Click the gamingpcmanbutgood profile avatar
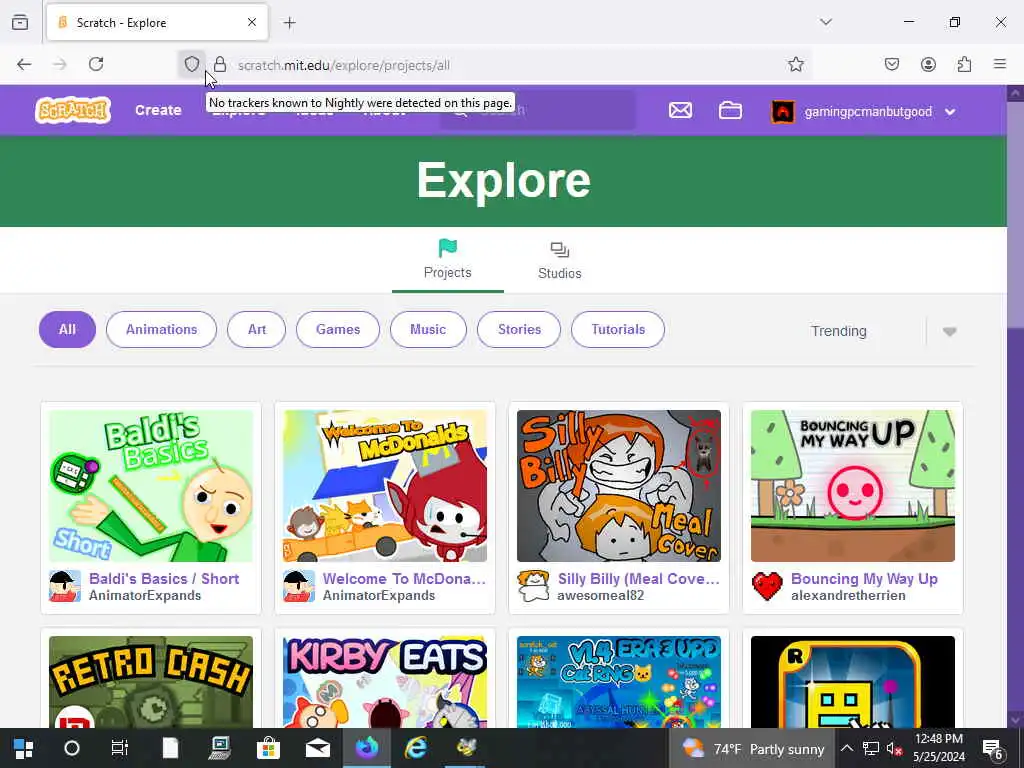The image size is (1024, 768). pyautogui.click(x=782, y=112)
